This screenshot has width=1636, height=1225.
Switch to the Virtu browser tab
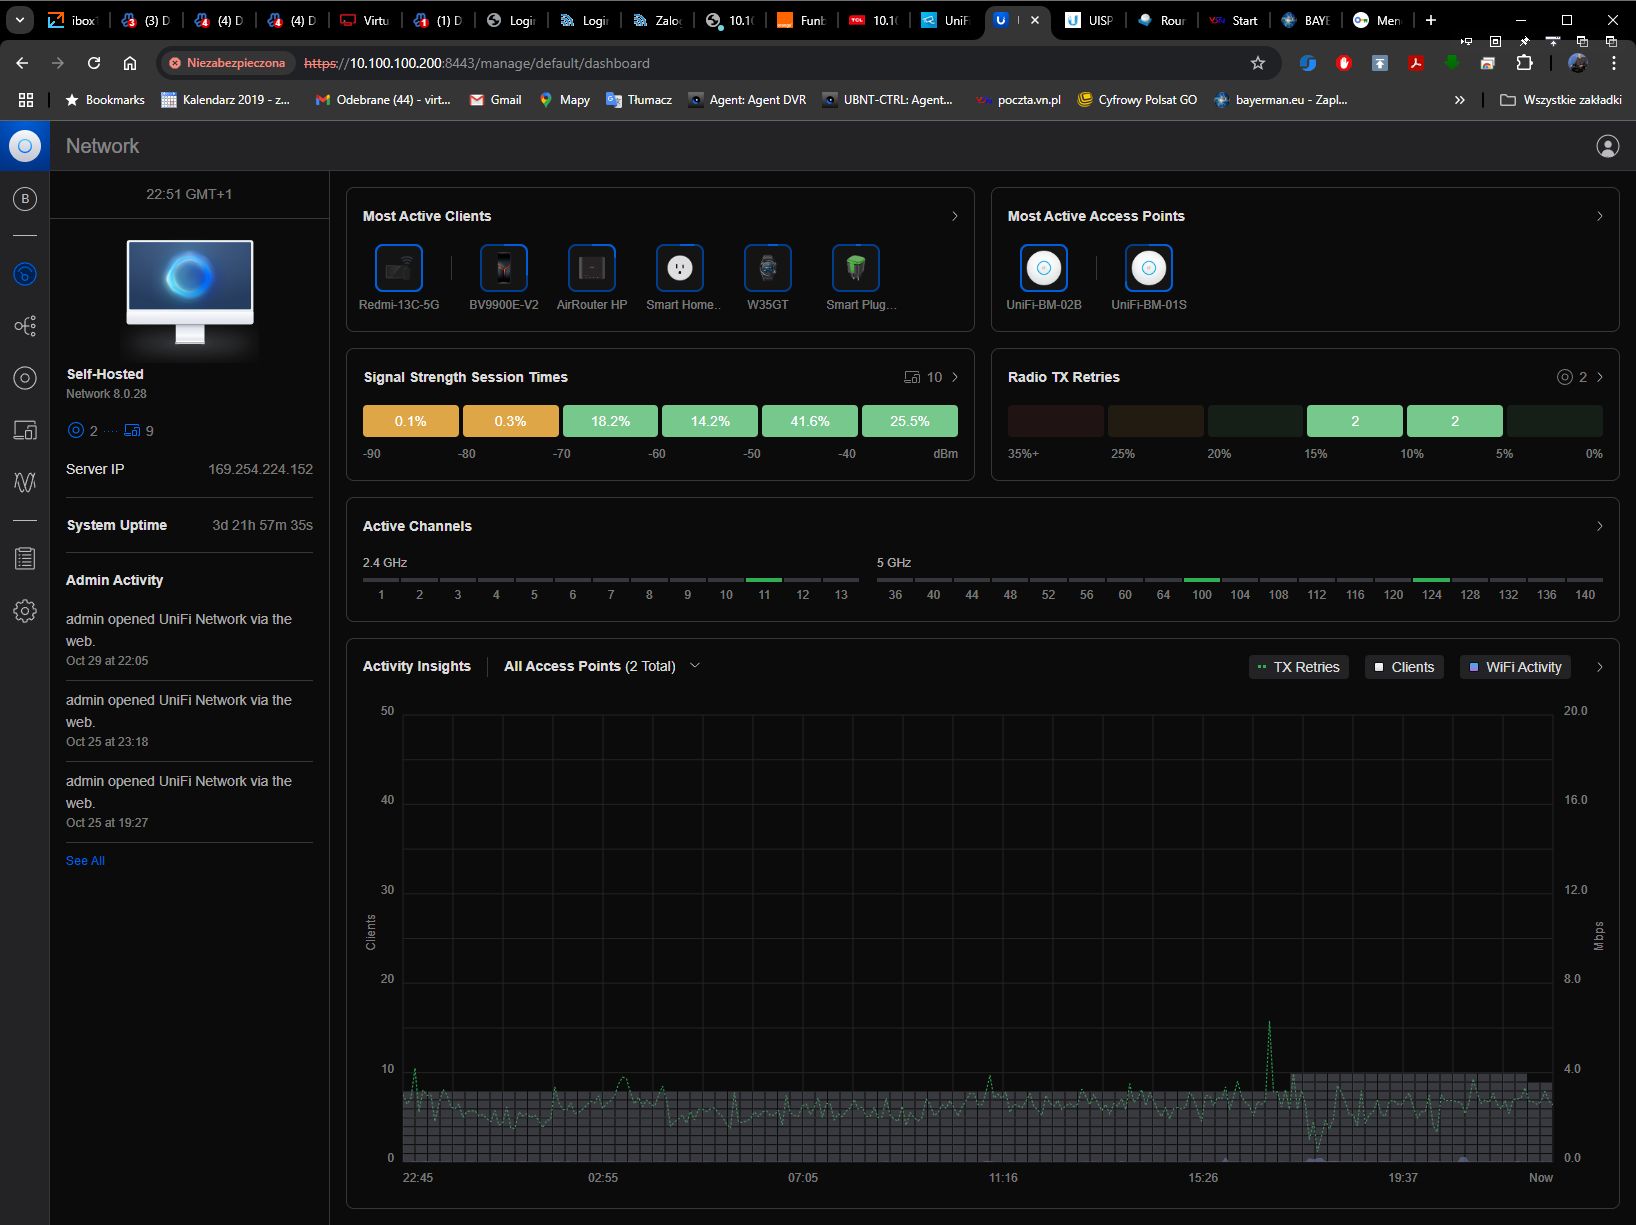point(365,20)
